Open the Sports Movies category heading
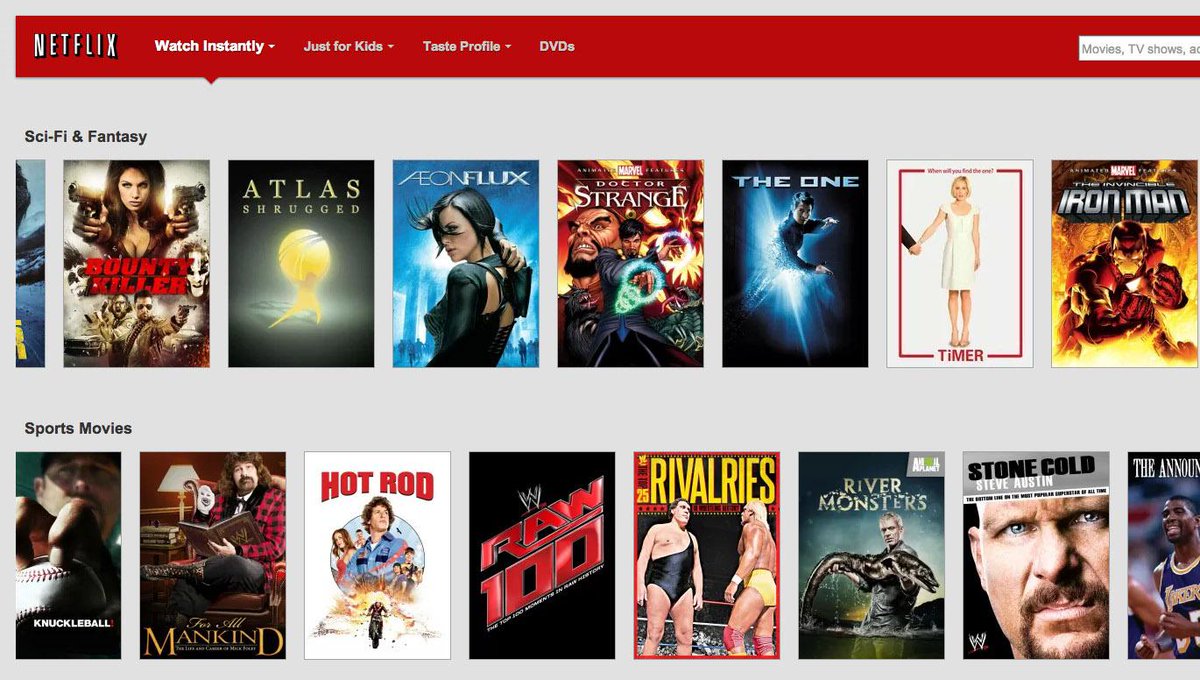The image size is (1200, 680). (x=78, y=428)
